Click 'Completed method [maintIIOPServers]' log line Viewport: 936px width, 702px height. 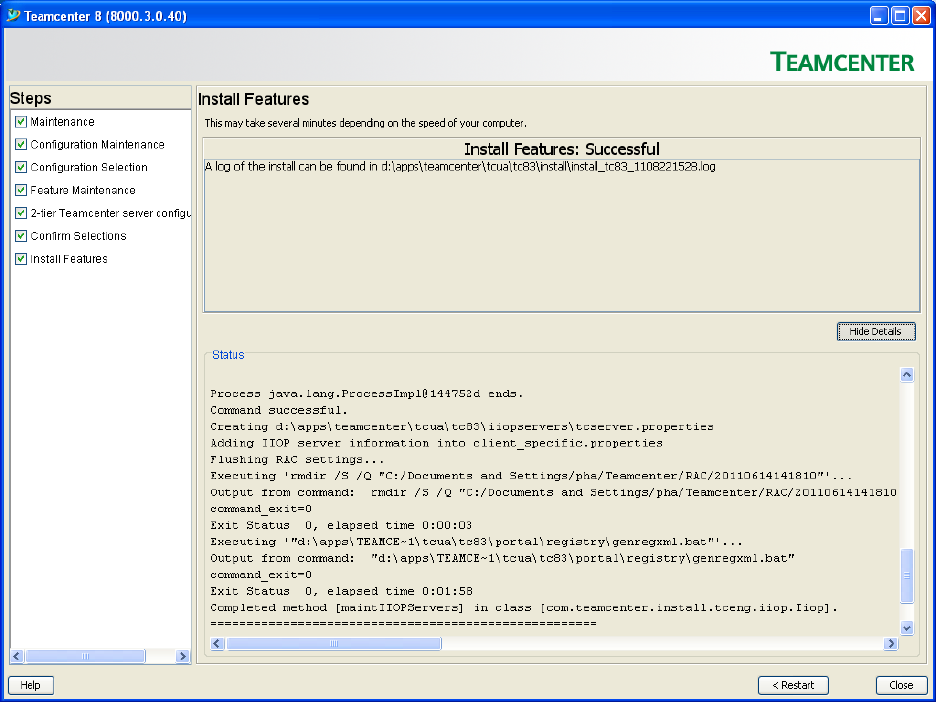point(524,608)
